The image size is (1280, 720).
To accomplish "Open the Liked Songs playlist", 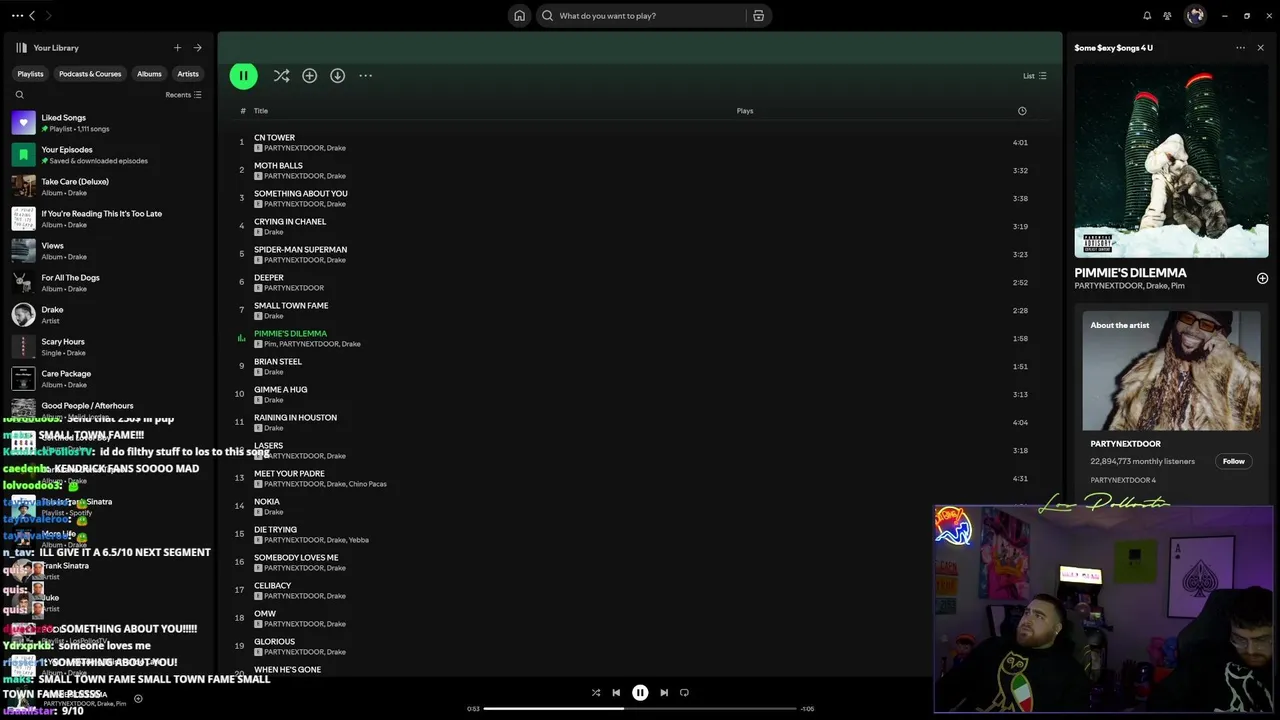I will (107, 123).
